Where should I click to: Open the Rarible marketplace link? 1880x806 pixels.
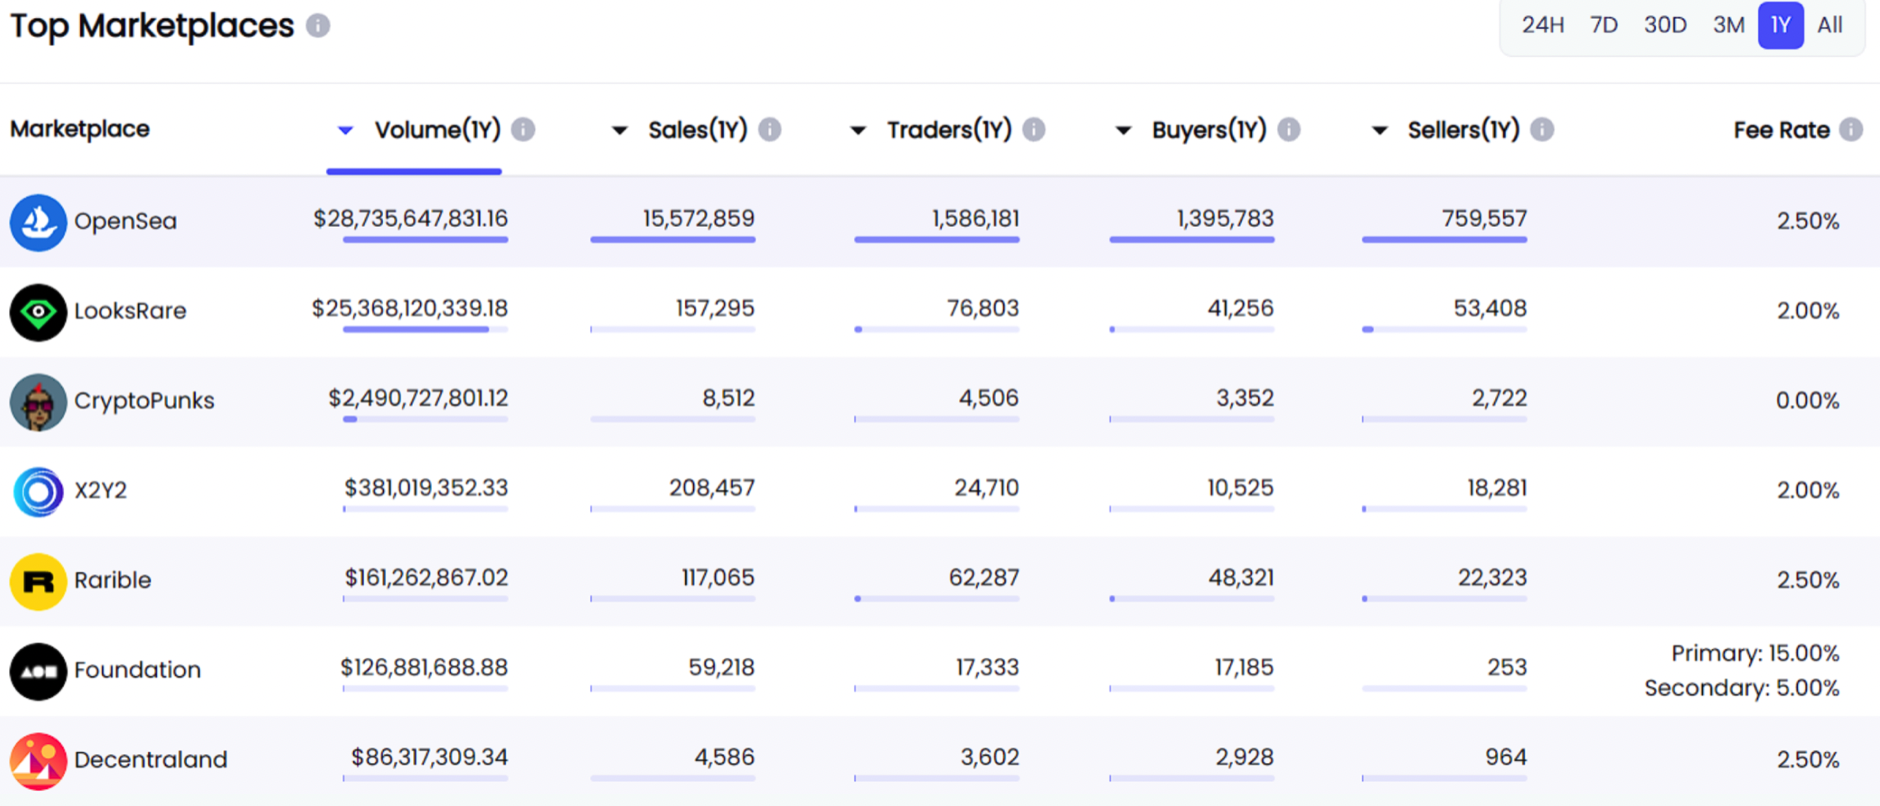tap(112, 580)
